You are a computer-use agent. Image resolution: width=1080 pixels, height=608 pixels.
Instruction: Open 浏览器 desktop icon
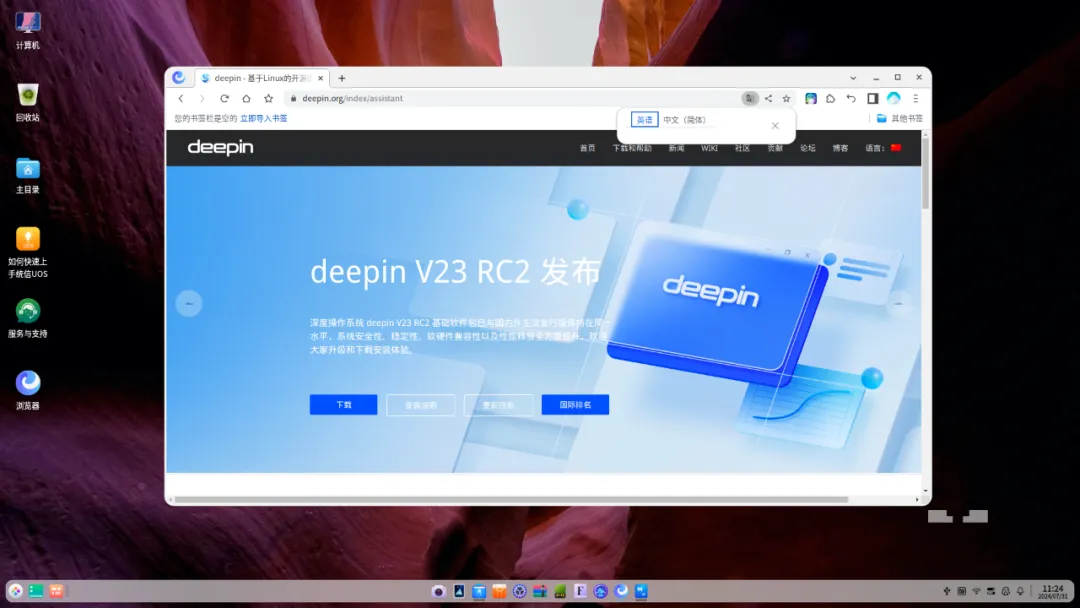(x=28, y=391)
